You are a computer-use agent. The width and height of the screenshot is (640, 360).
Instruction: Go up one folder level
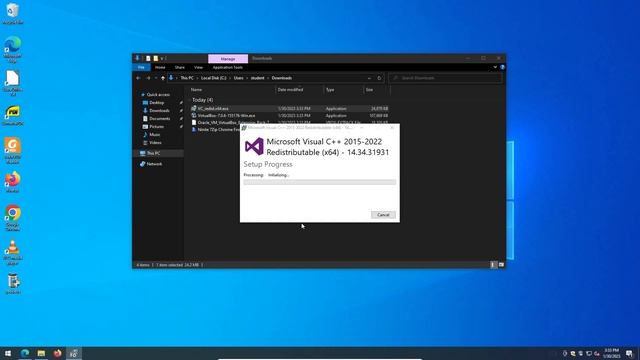[x=163, y=78]
